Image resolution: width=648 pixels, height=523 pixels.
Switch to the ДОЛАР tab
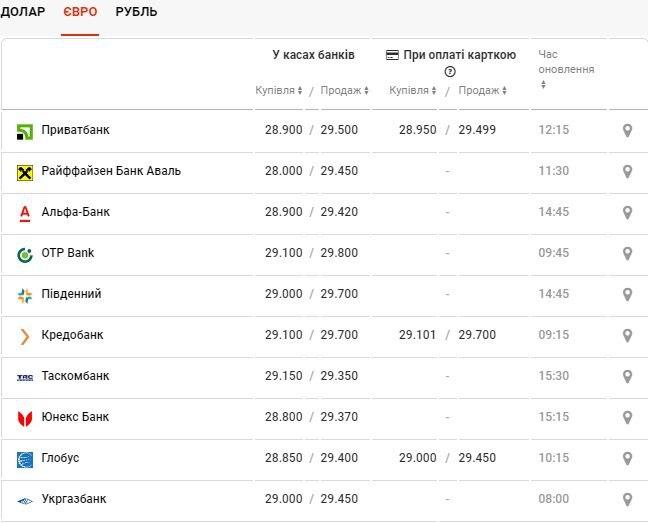(x=23, y=13)
